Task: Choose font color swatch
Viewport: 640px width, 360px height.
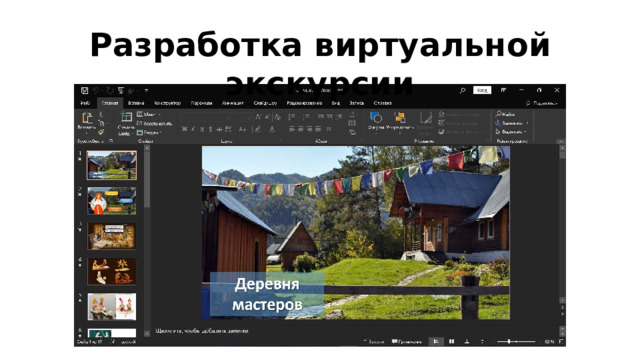Action: click(x=272, y=129)
